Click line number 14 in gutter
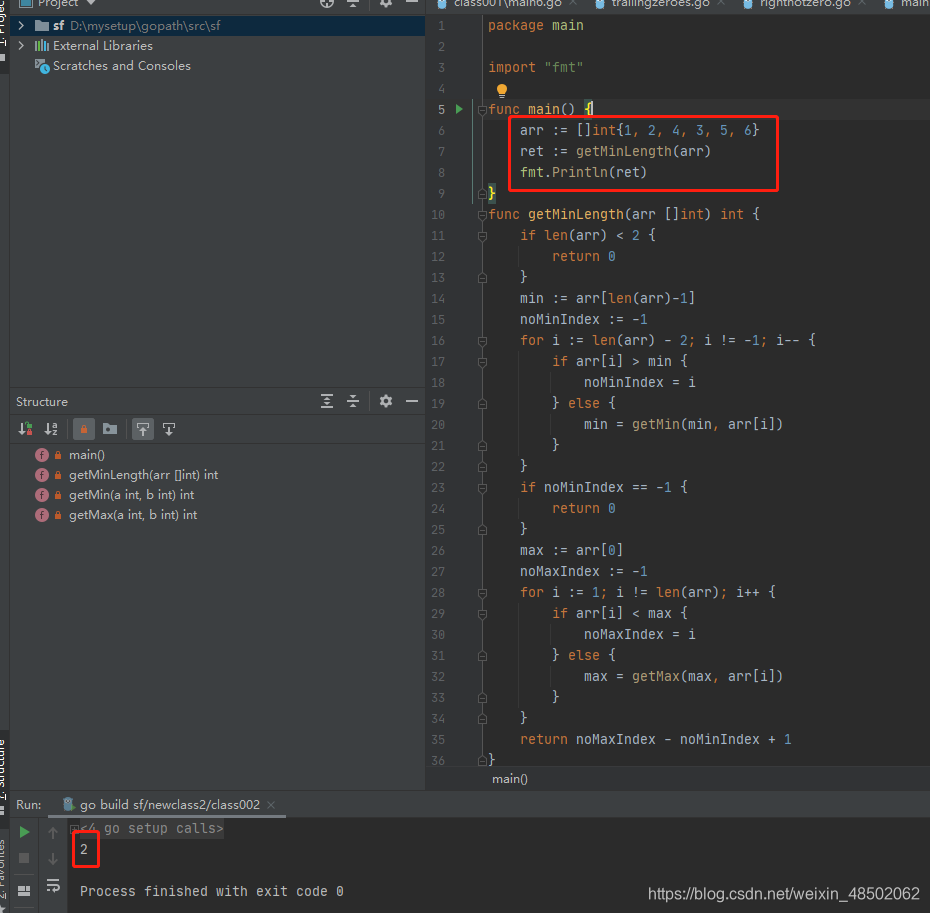This screenshot has width=930, height=913. (438, 298)
